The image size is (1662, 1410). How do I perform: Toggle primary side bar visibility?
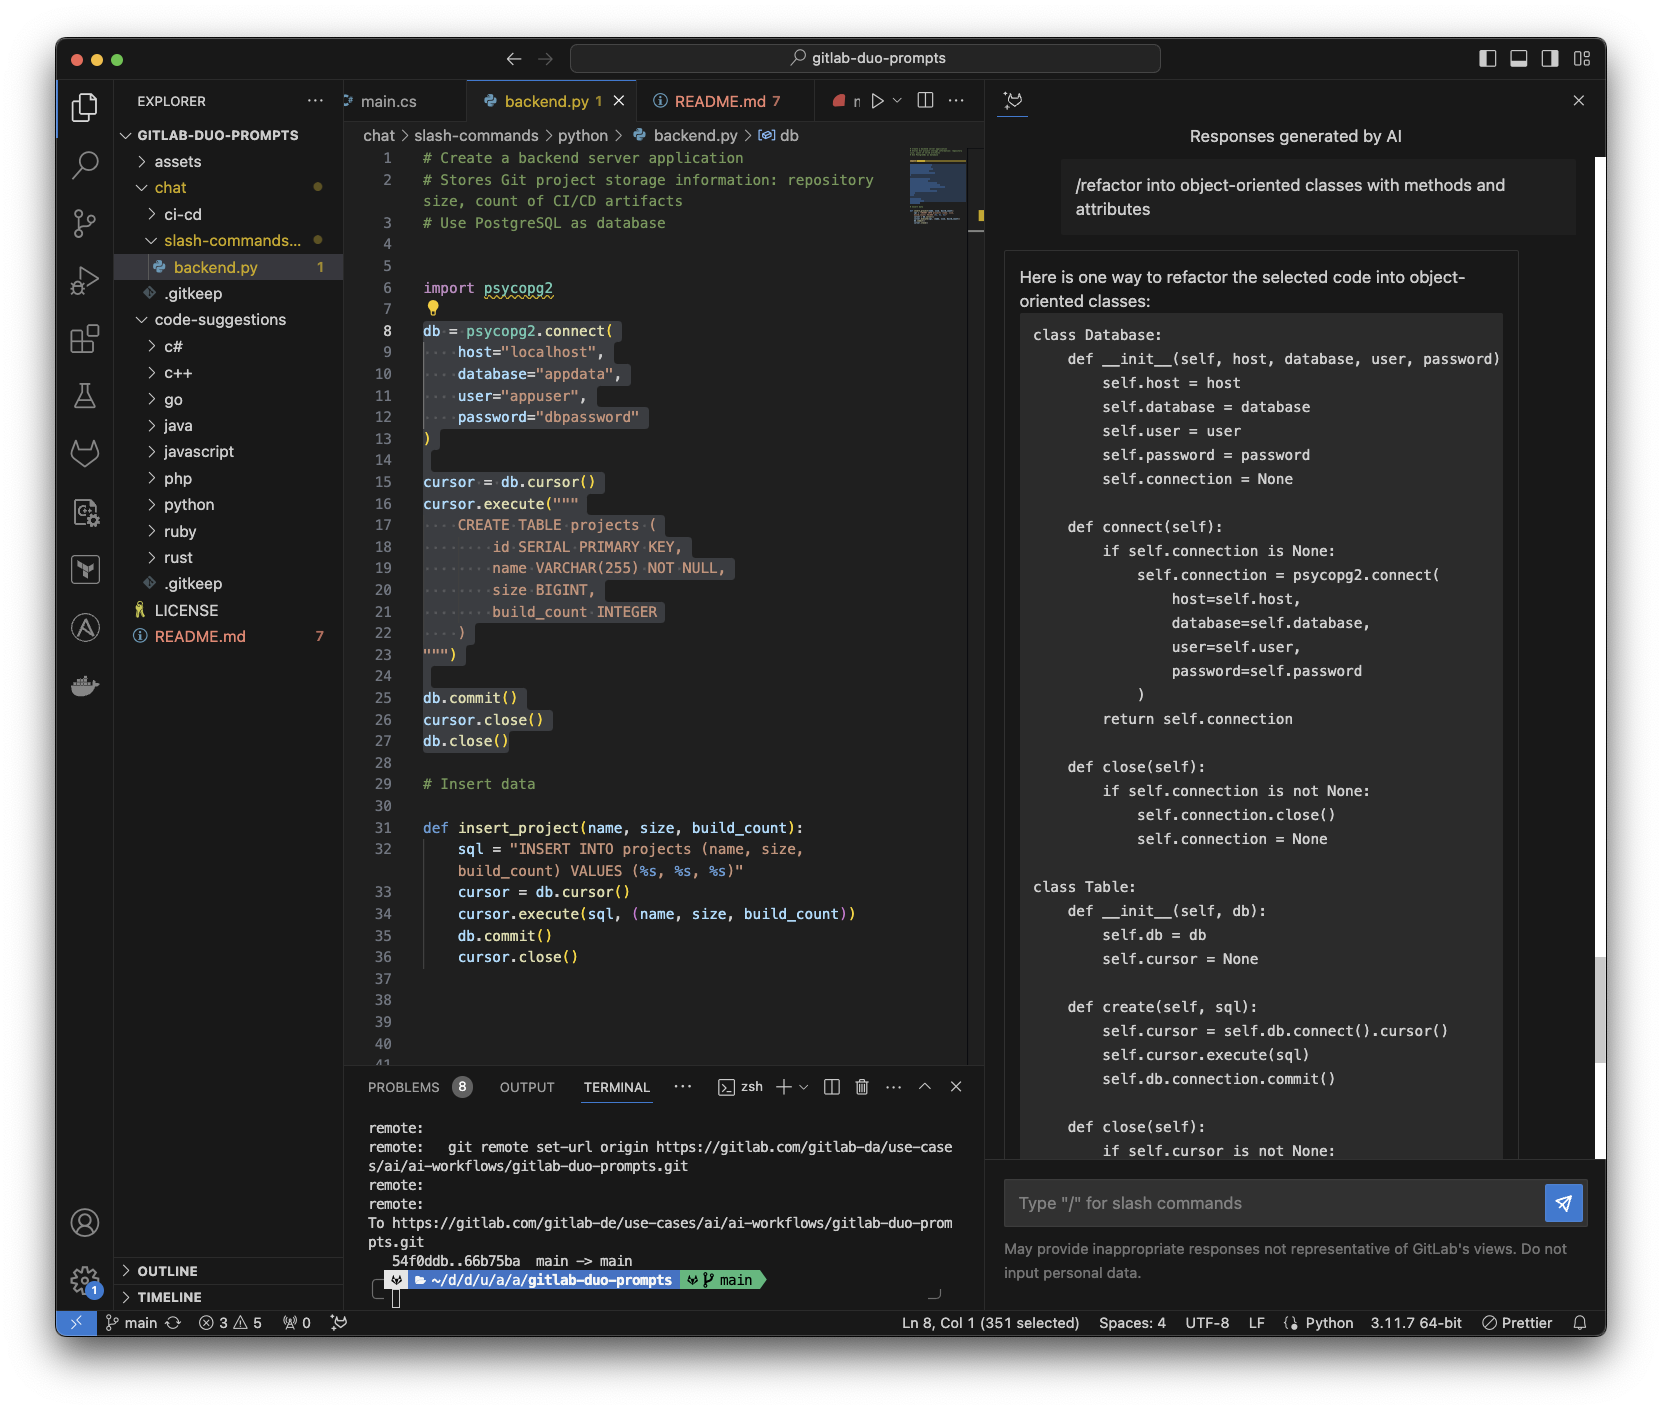point(1488,59)
